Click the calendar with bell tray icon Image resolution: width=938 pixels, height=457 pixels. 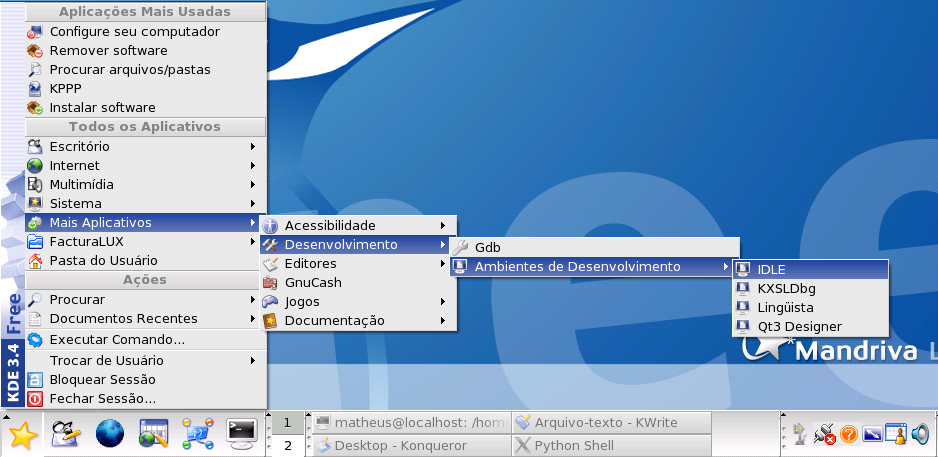[896, 434]
